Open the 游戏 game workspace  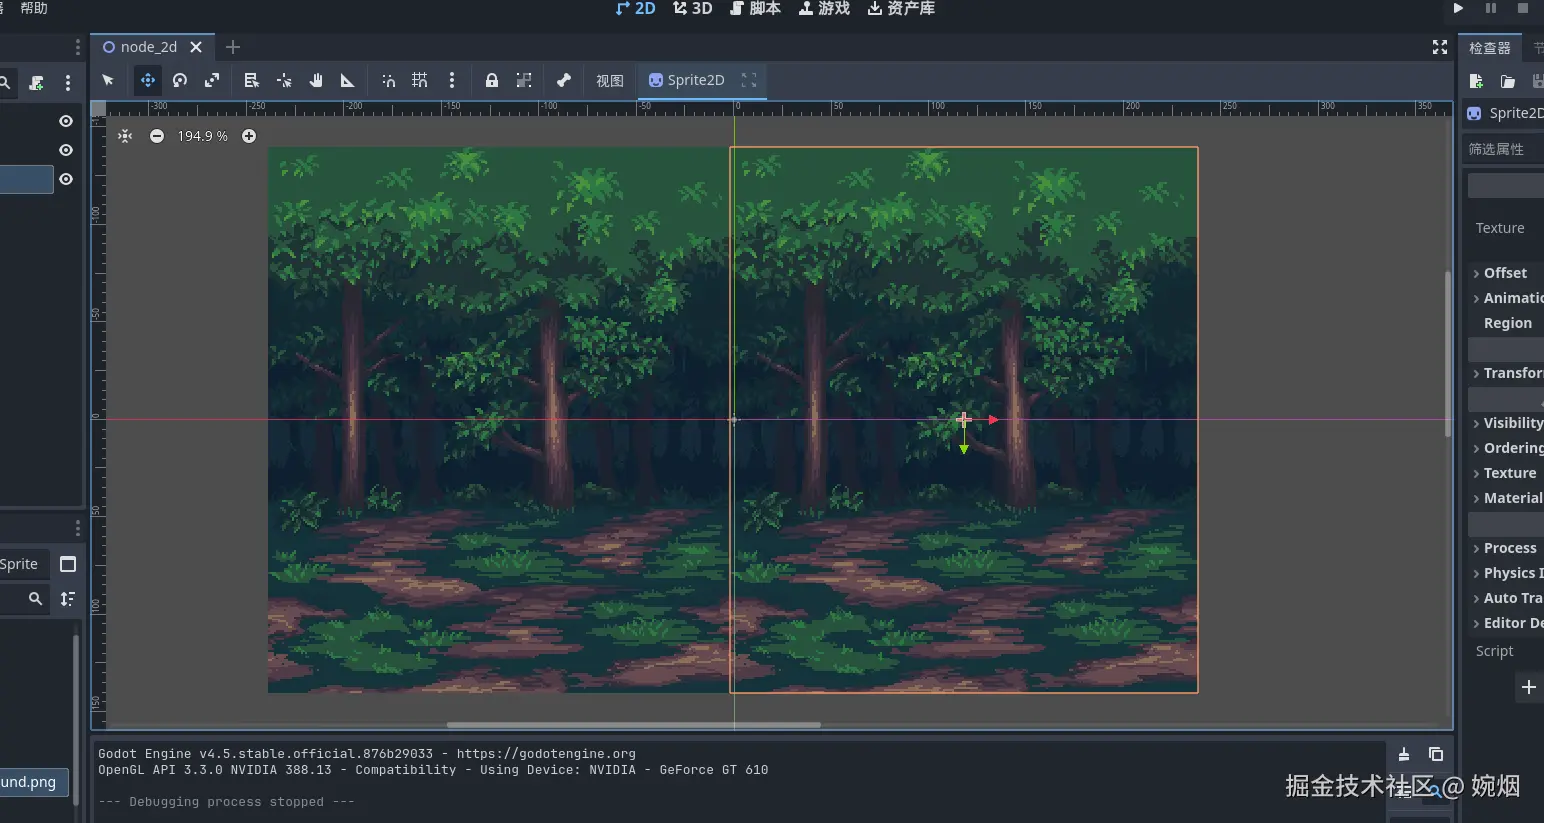[x=825, y=8]
